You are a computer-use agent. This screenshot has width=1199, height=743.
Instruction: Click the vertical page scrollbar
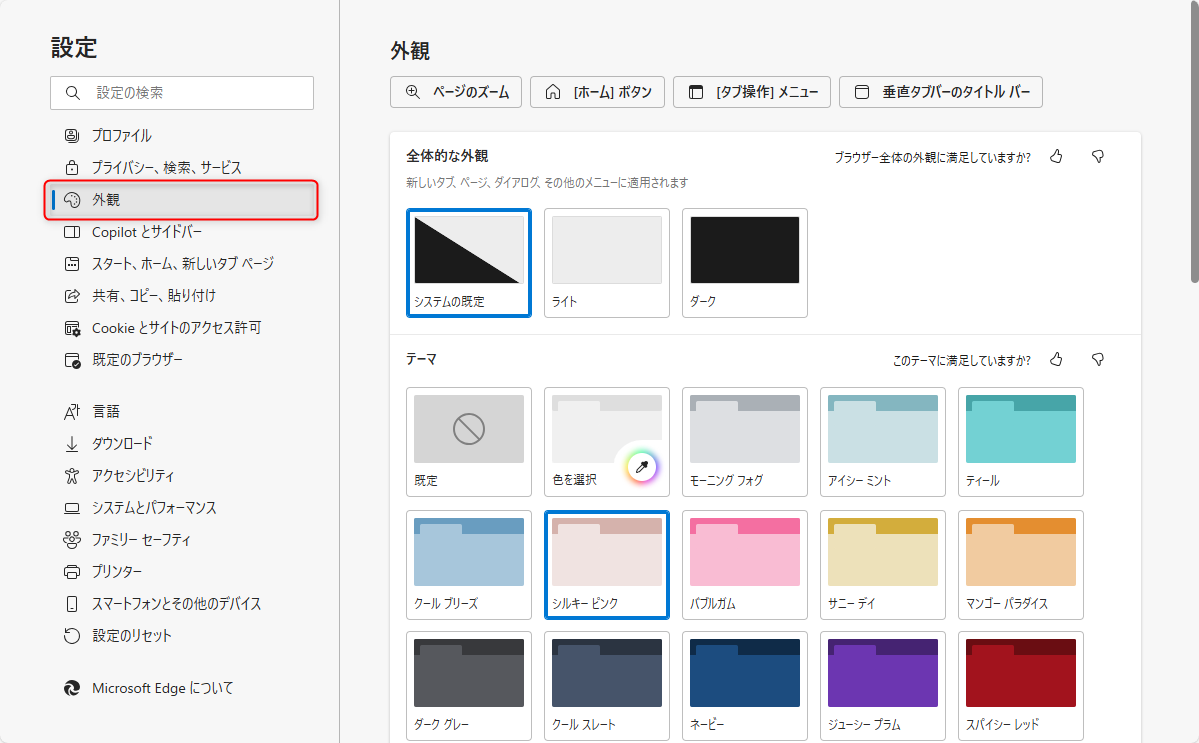(x=1194, y=142)
